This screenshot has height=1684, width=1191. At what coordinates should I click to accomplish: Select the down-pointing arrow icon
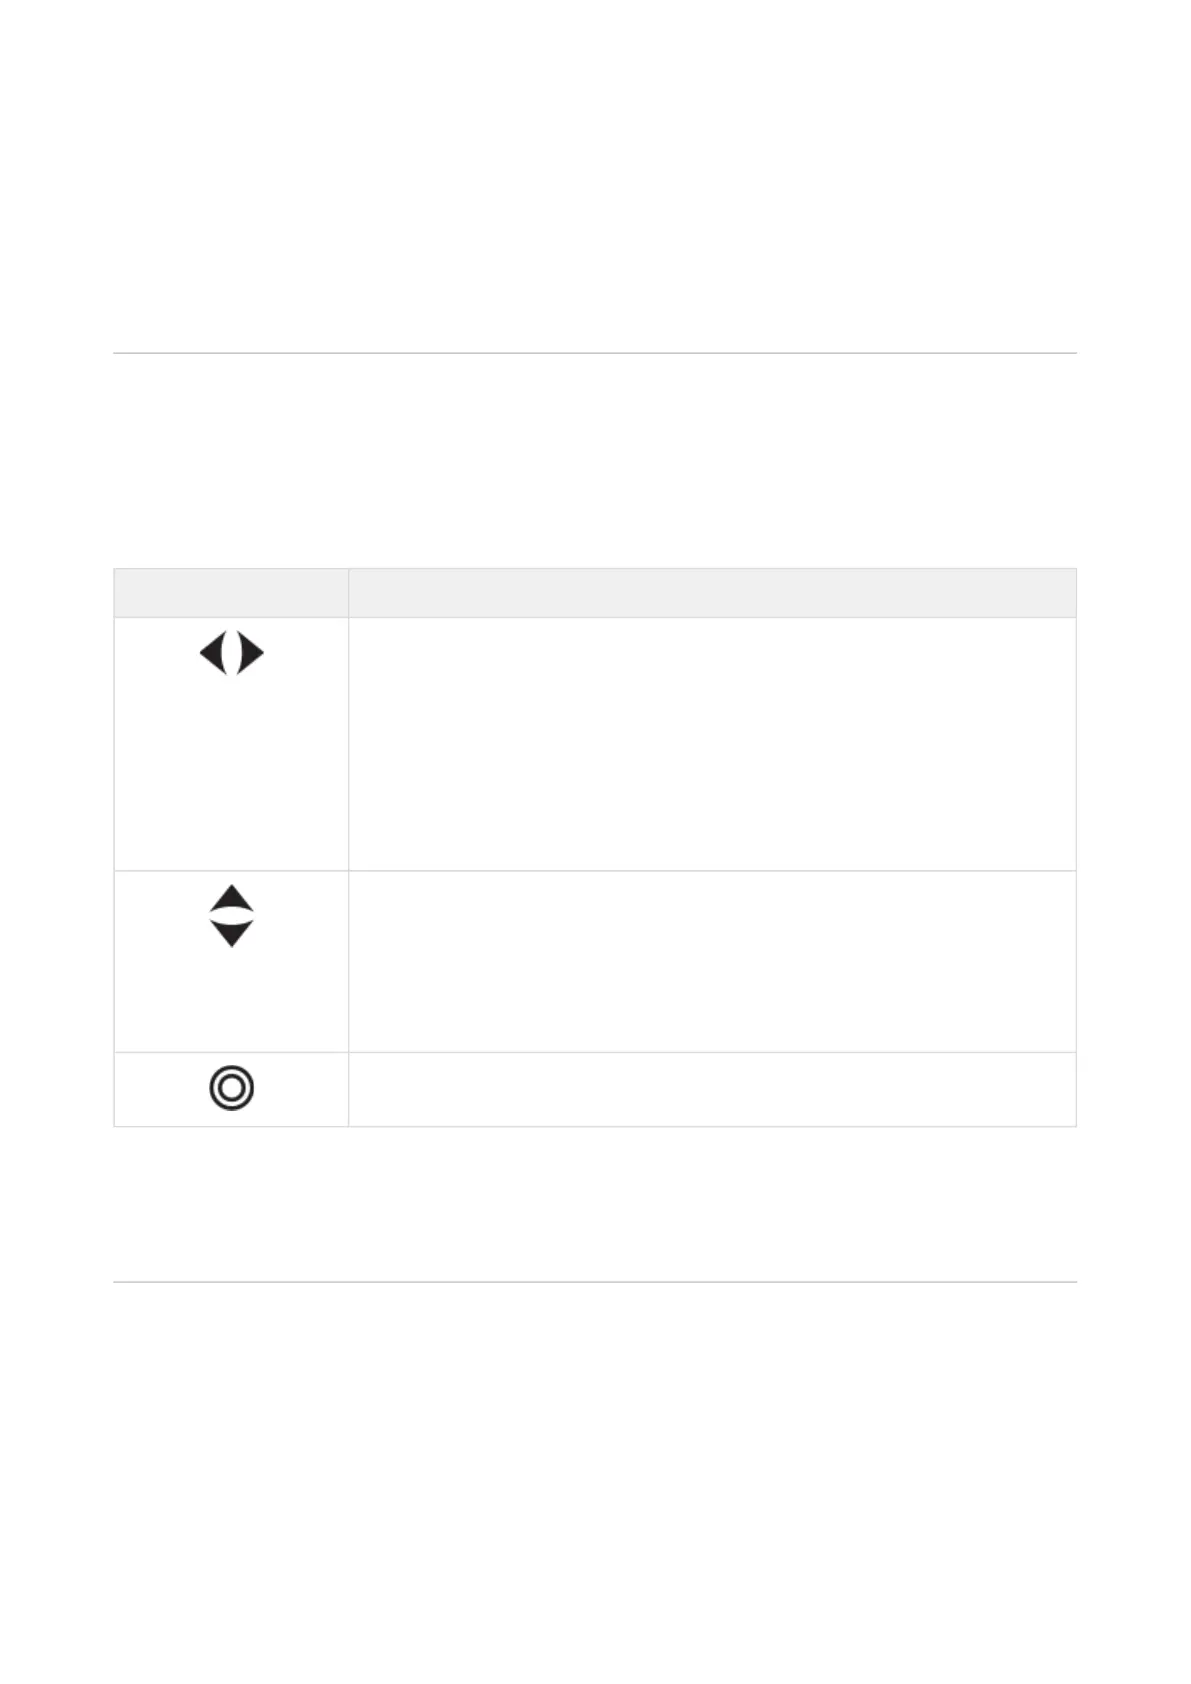(232, 934)
